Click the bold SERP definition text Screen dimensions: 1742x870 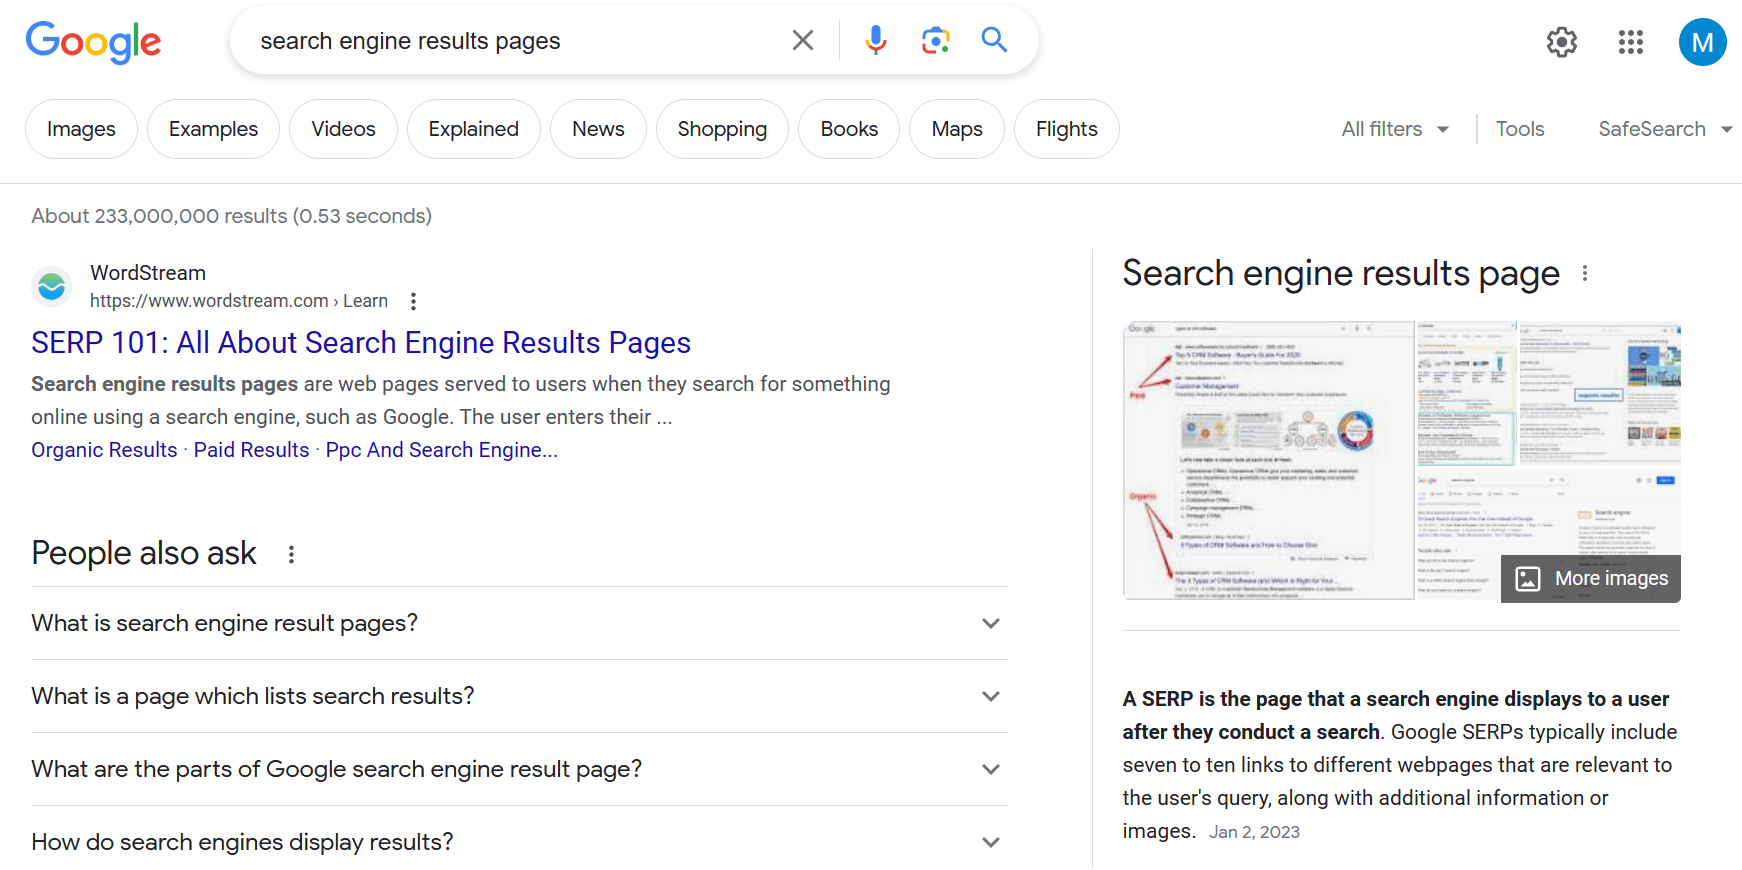coord(1396,715)
